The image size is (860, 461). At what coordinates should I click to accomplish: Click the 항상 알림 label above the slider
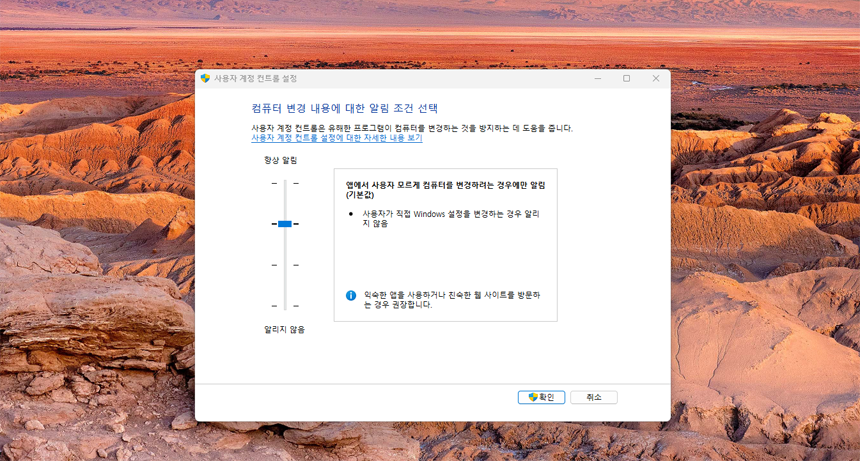pos(280,160)
